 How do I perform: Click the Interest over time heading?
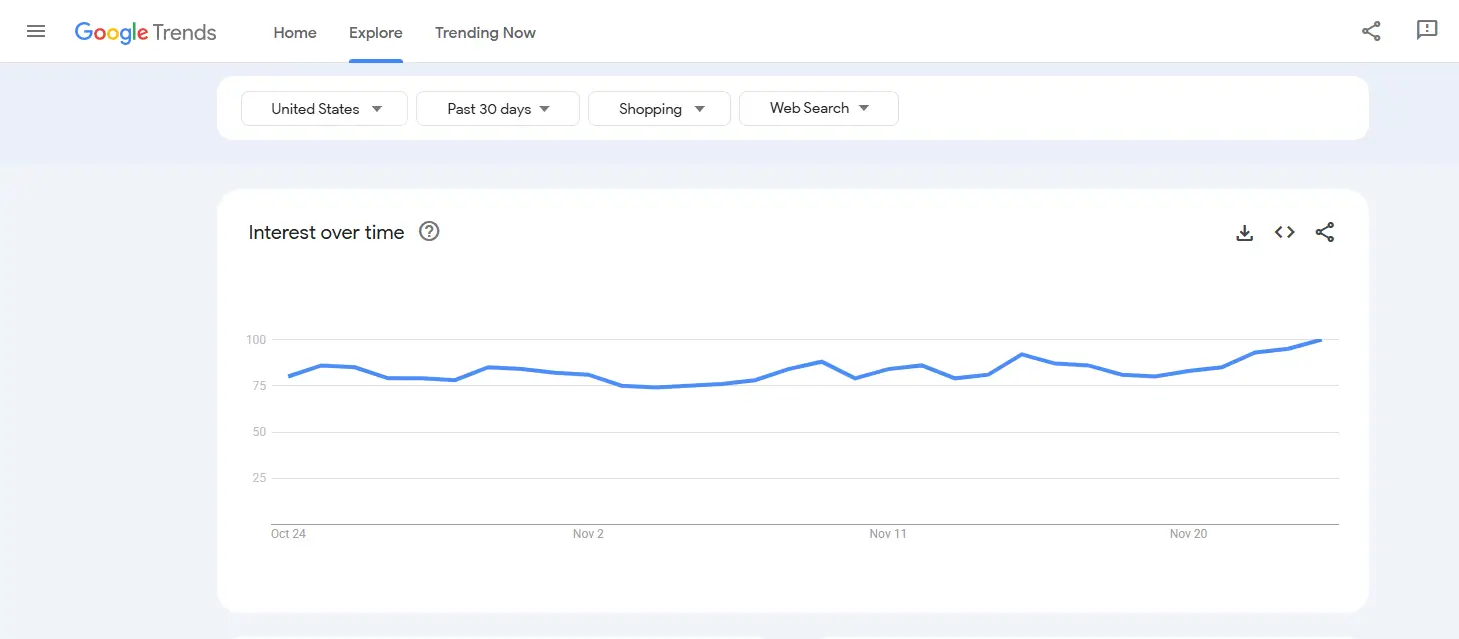tap(327, 232)
